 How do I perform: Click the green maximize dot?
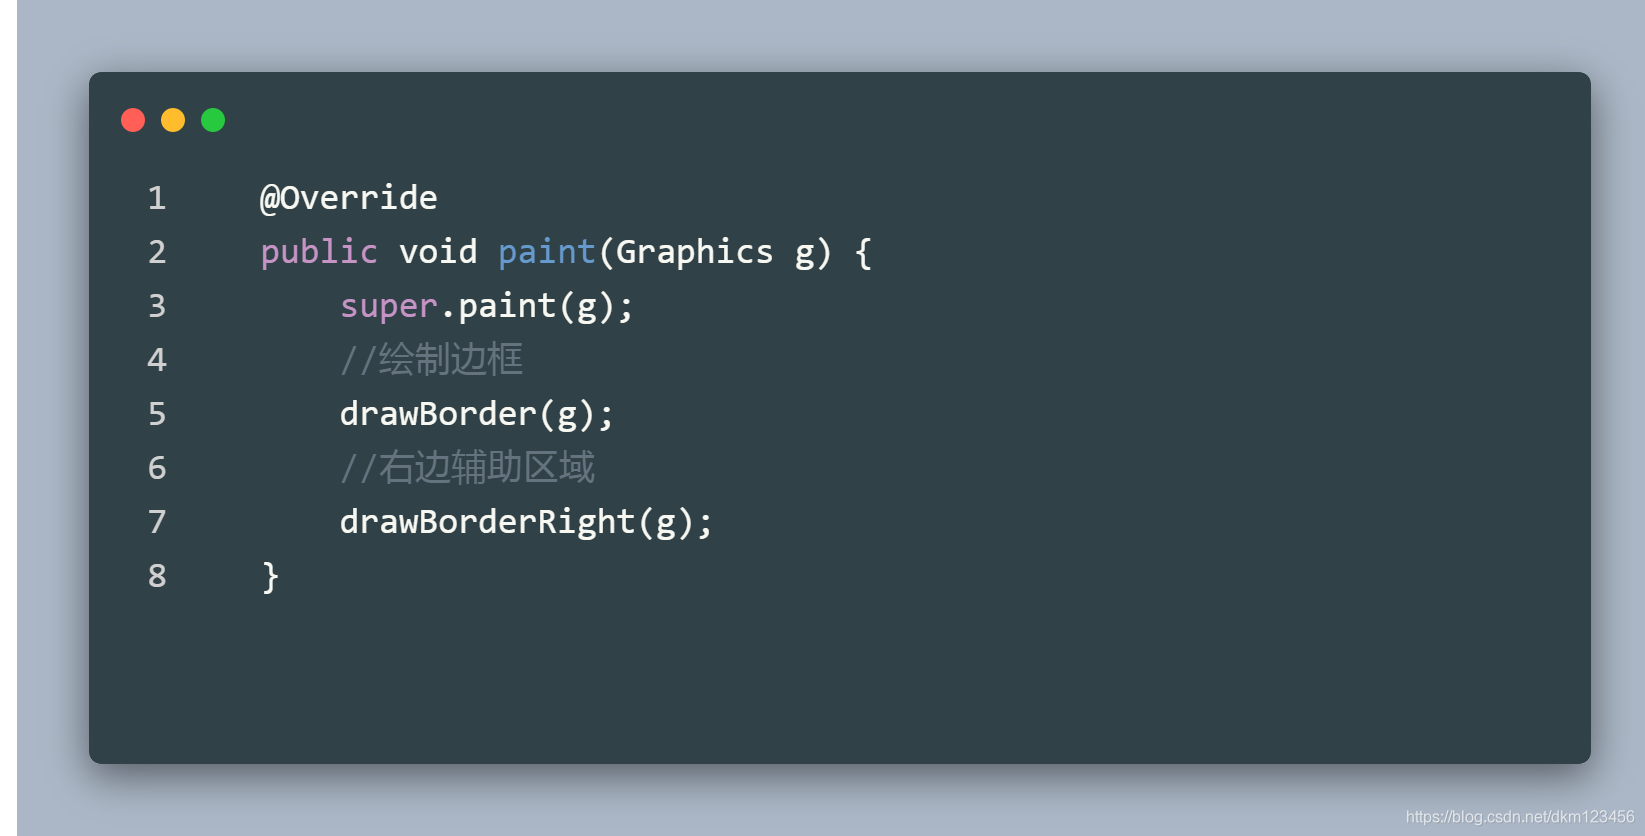point(213,120)
